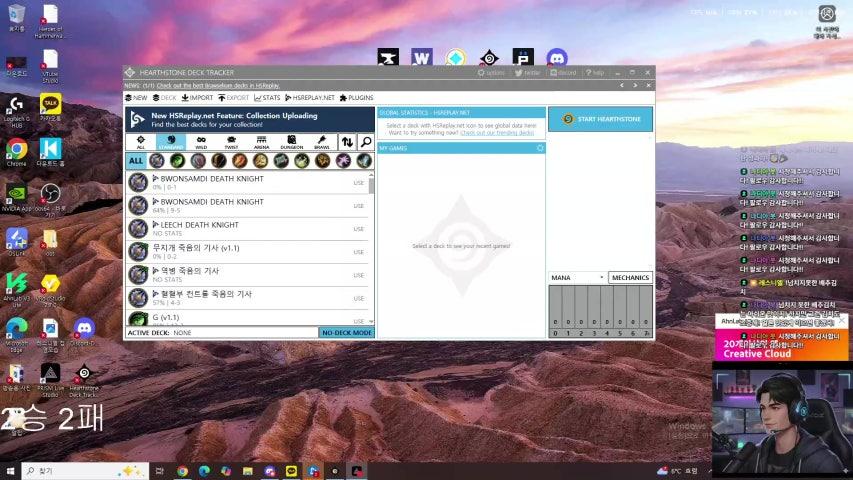Click the deck sort order arrows icon

tap(347, 142)
